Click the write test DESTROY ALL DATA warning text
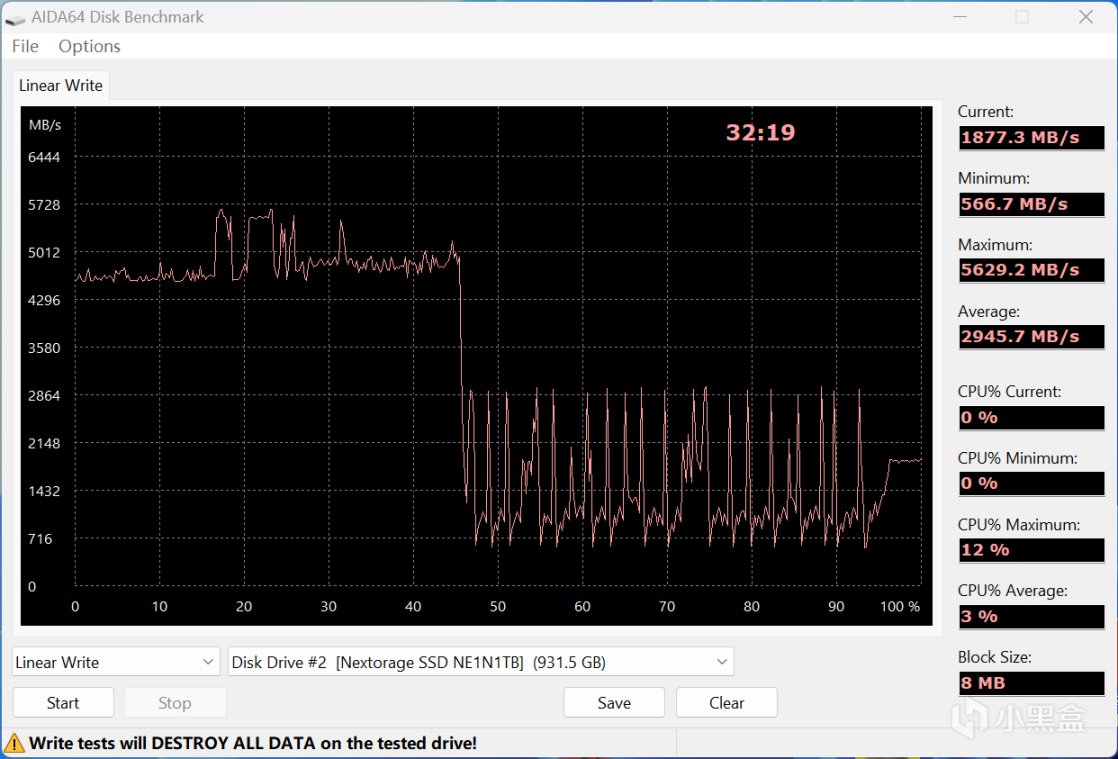The height and width of the screenshot is (759, 1118). point(253,743)
